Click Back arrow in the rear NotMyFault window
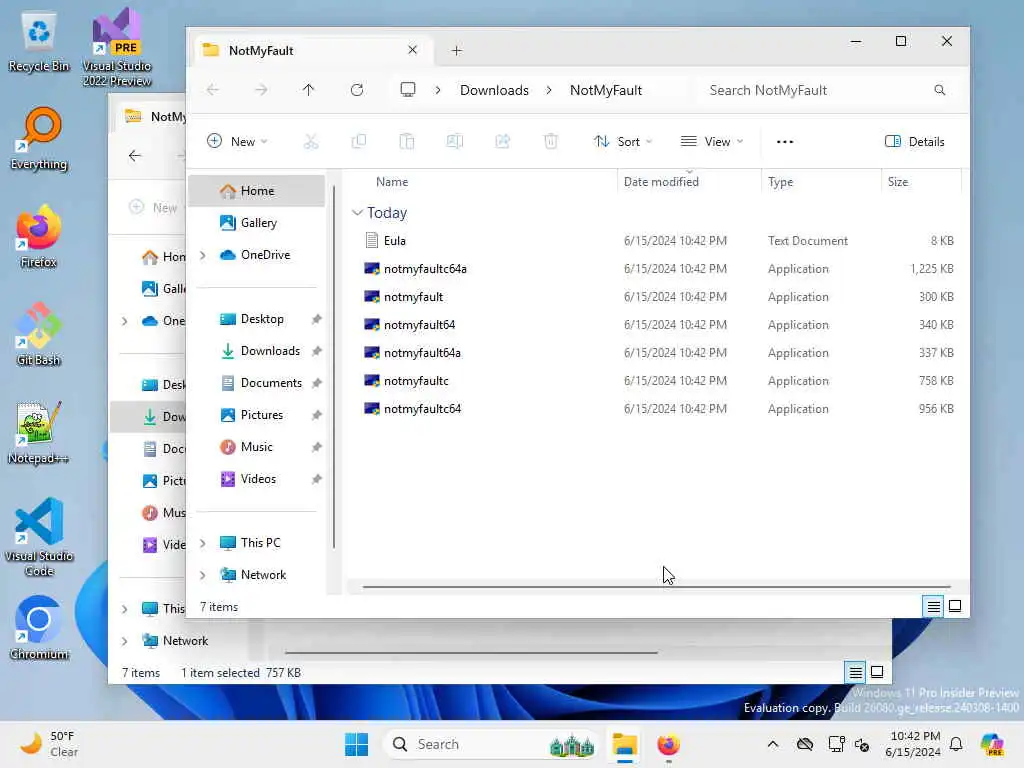 click(x=135, y=155)
